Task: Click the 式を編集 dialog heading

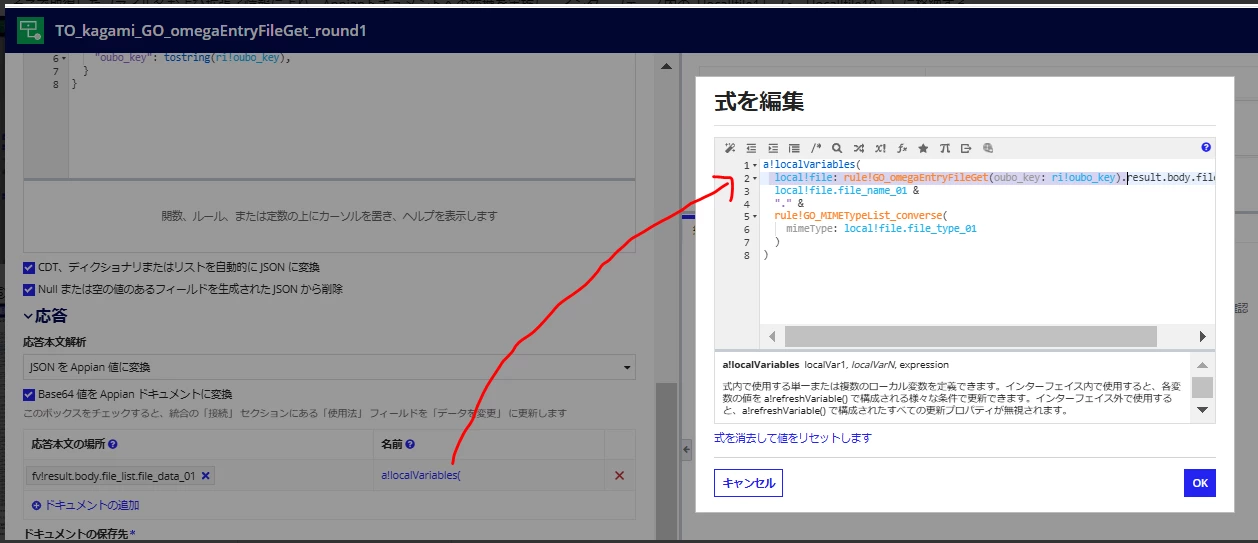Action: [759, 101]
